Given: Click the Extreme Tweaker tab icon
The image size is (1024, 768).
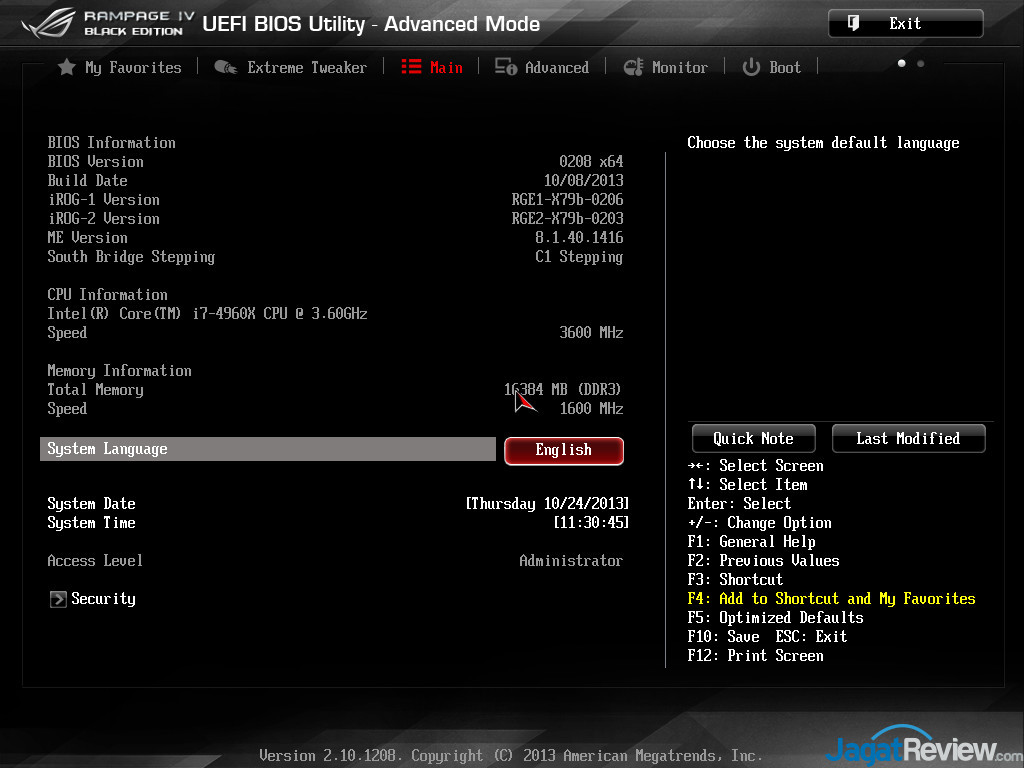Looking at the screenshot, I should click(225, 68).
